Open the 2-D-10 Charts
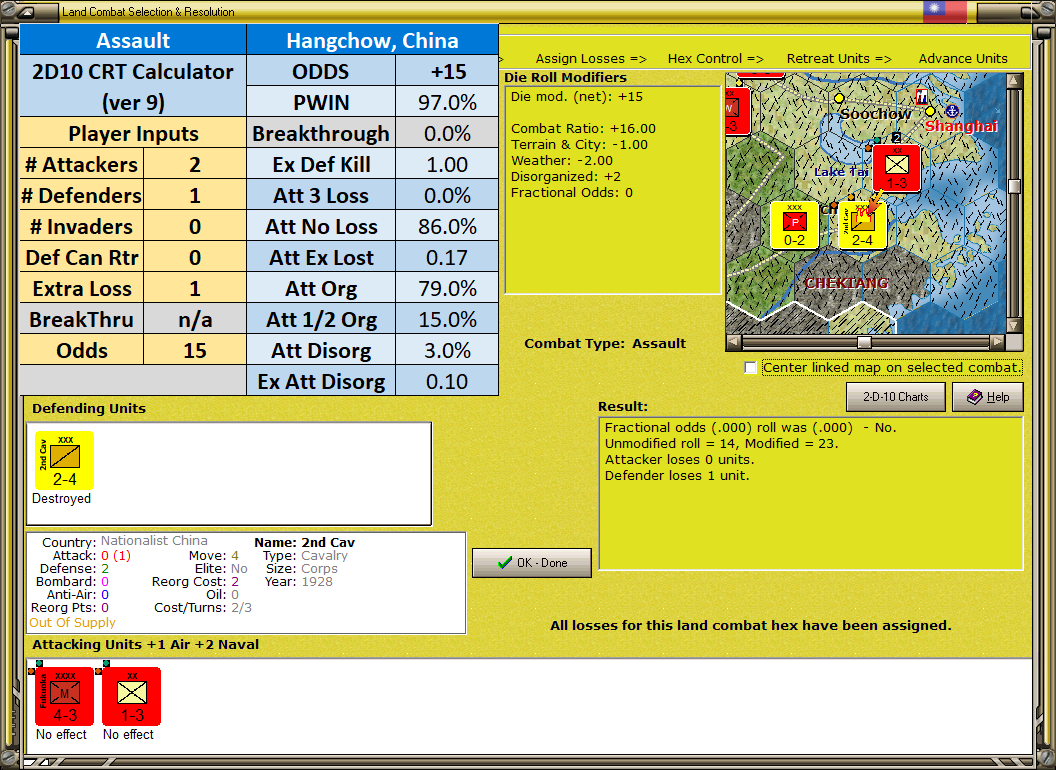 [x=896, y=397]
